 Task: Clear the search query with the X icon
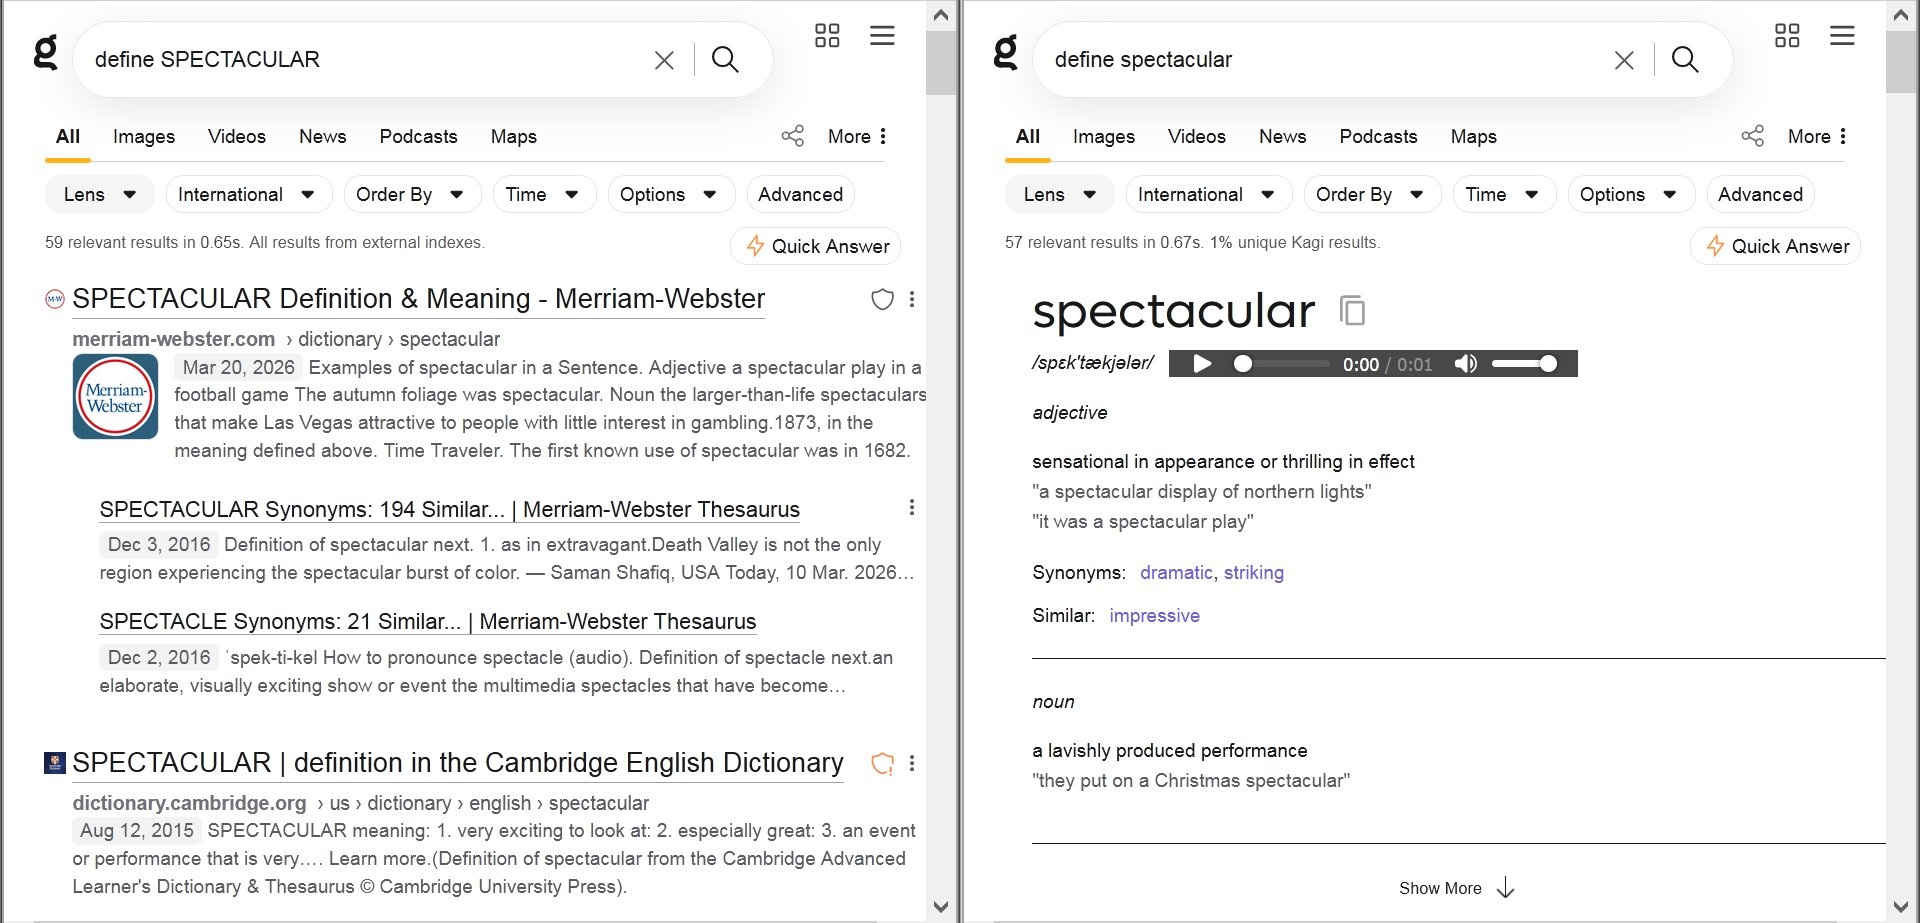(x=664, y=59)
